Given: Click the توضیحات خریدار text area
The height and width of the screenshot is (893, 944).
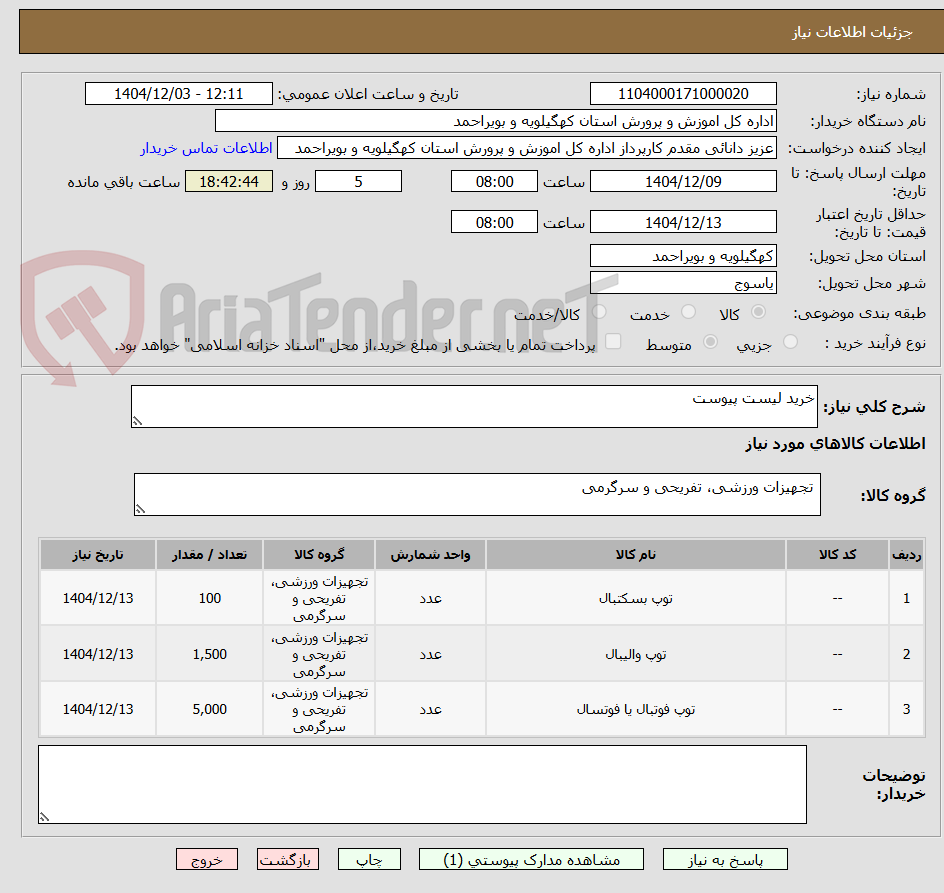Looking at the screenshot, I should 422,785.
